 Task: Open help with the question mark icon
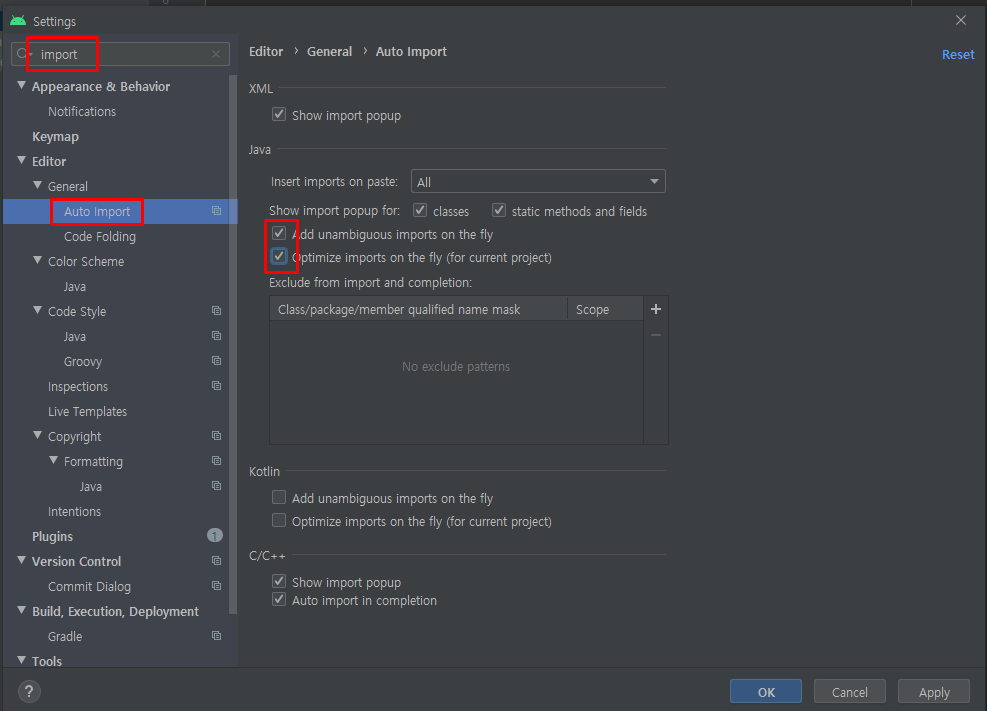[28, 691]
